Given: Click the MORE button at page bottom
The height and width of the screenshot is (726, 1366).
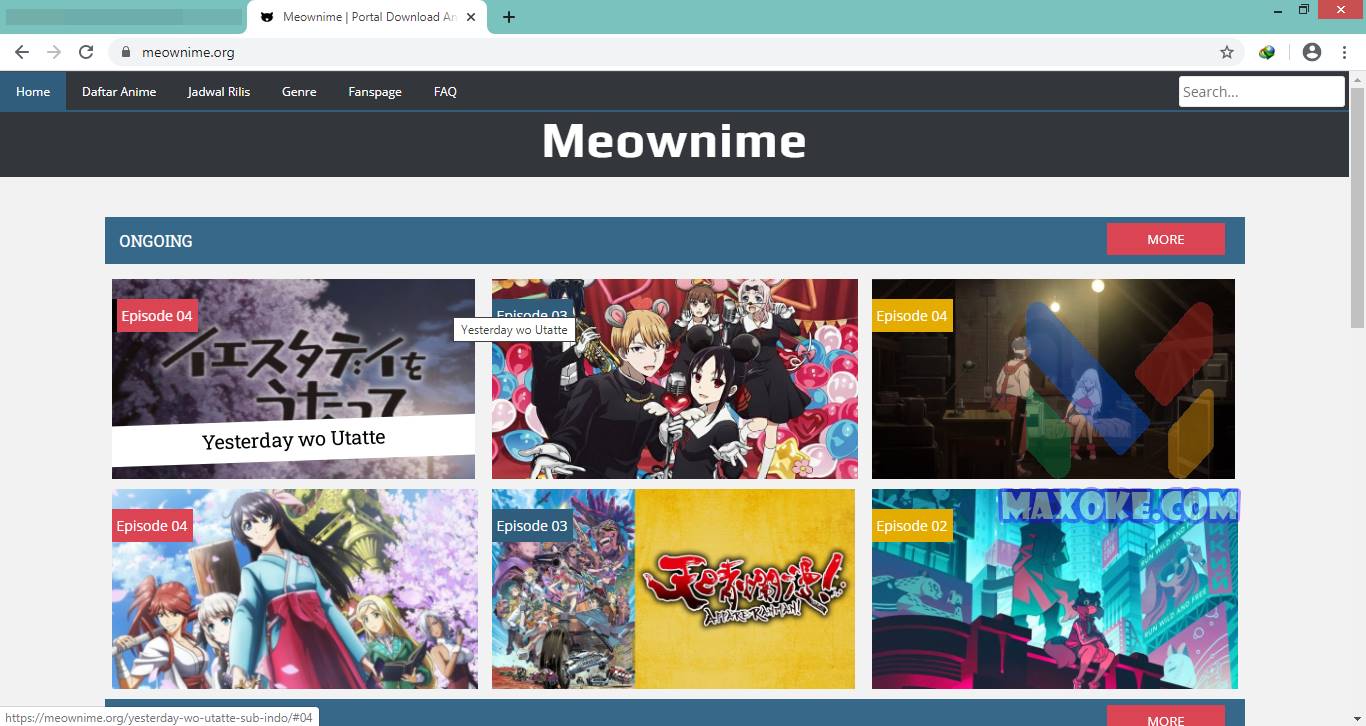Looking at the screenshot, I should pyautogui.click(x=1166, y=716).
